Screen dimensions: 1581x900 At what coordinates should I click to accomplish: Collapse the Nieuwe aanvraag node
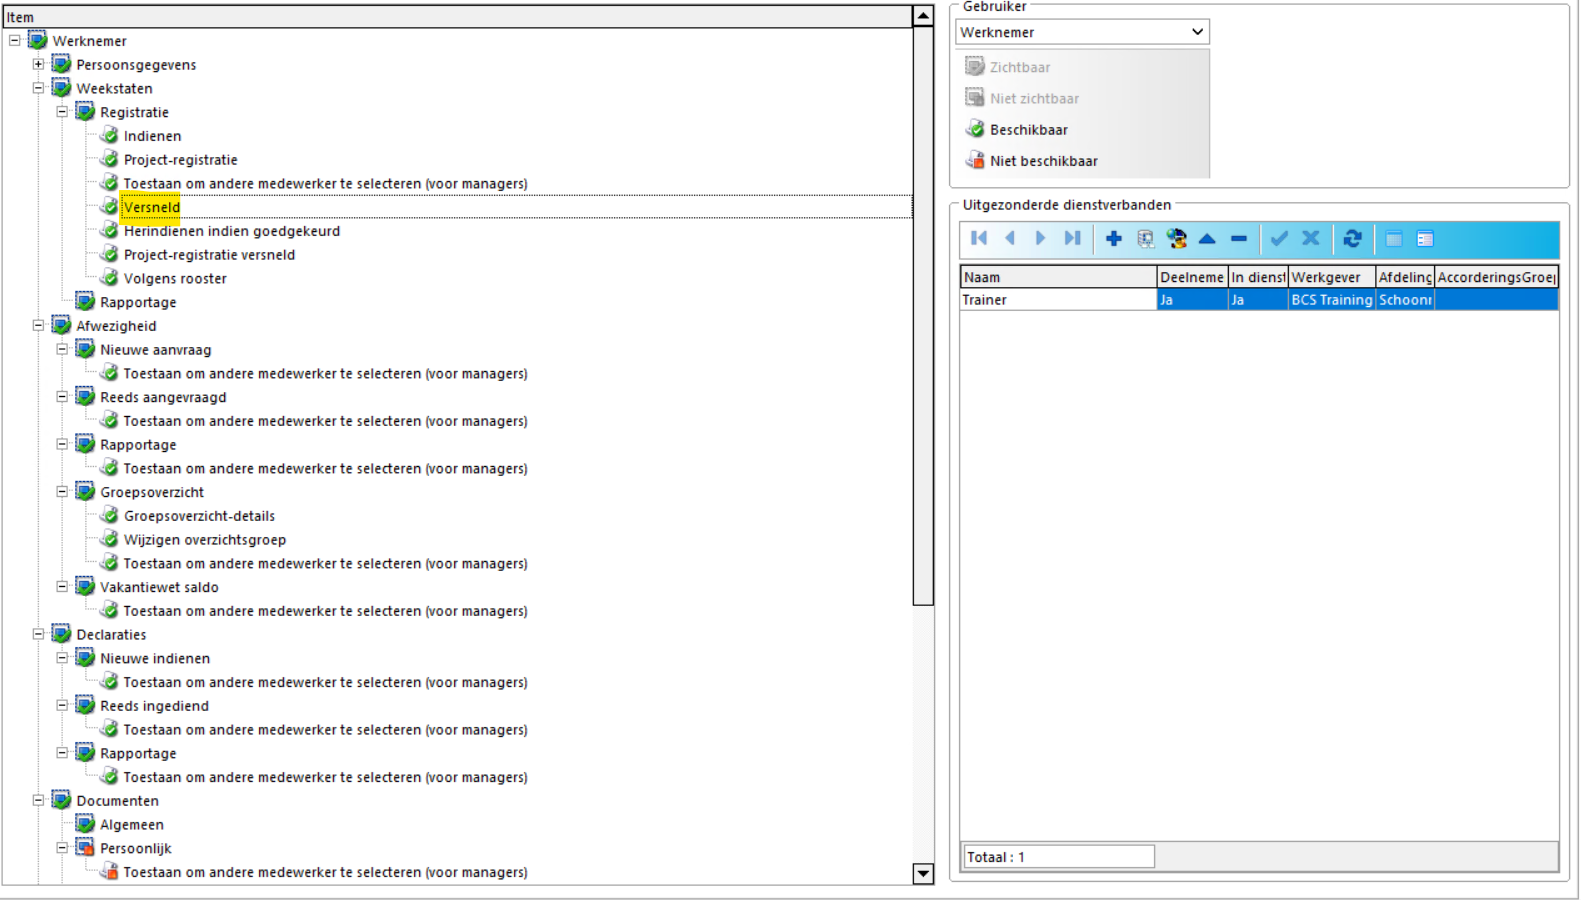point(62,349)
